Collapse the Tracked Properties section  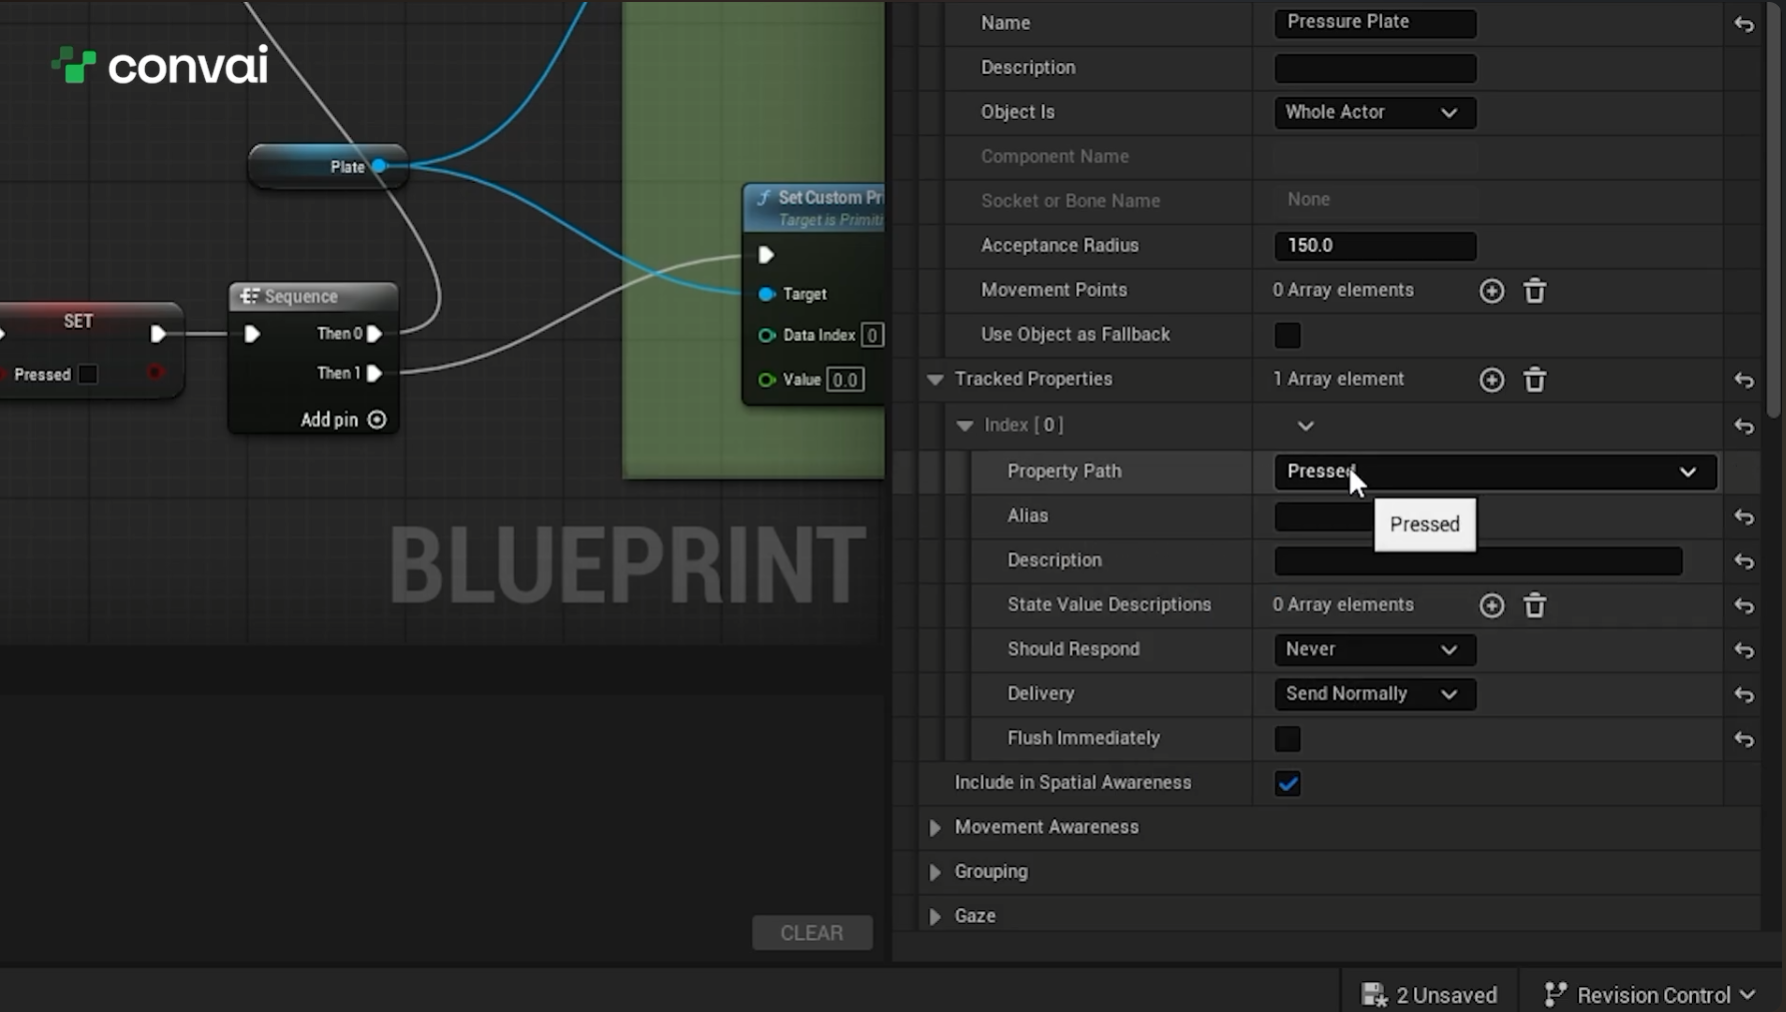tap(935, 380)
